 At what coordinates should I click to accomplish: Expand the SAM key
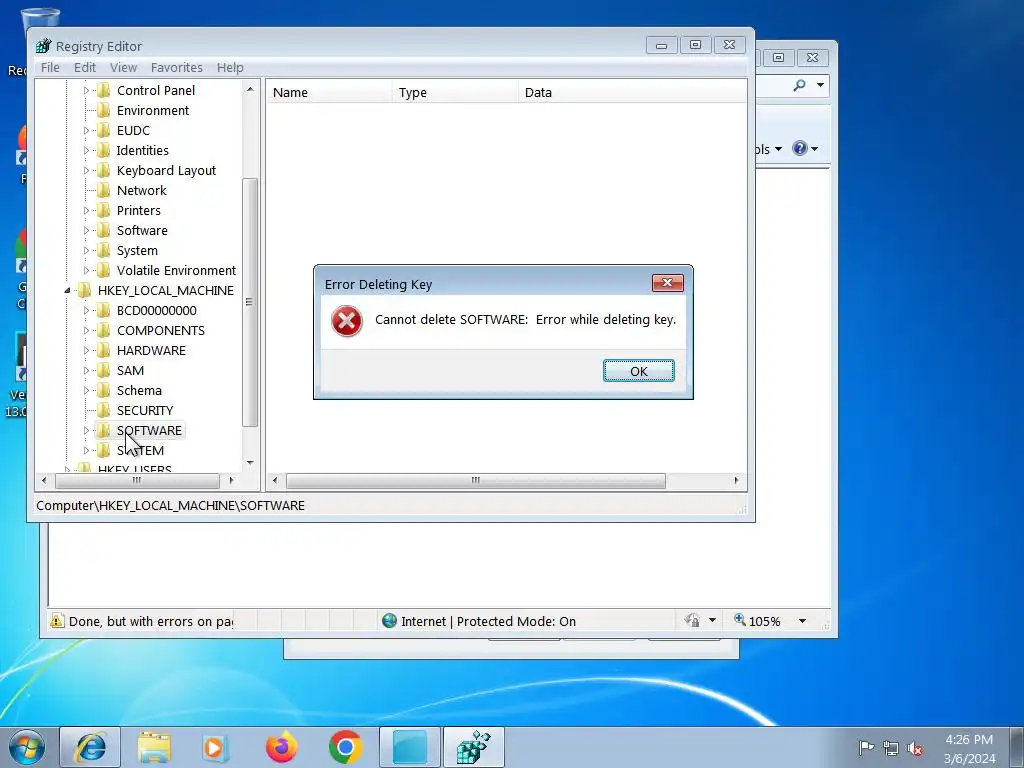[x=86, y=370]
